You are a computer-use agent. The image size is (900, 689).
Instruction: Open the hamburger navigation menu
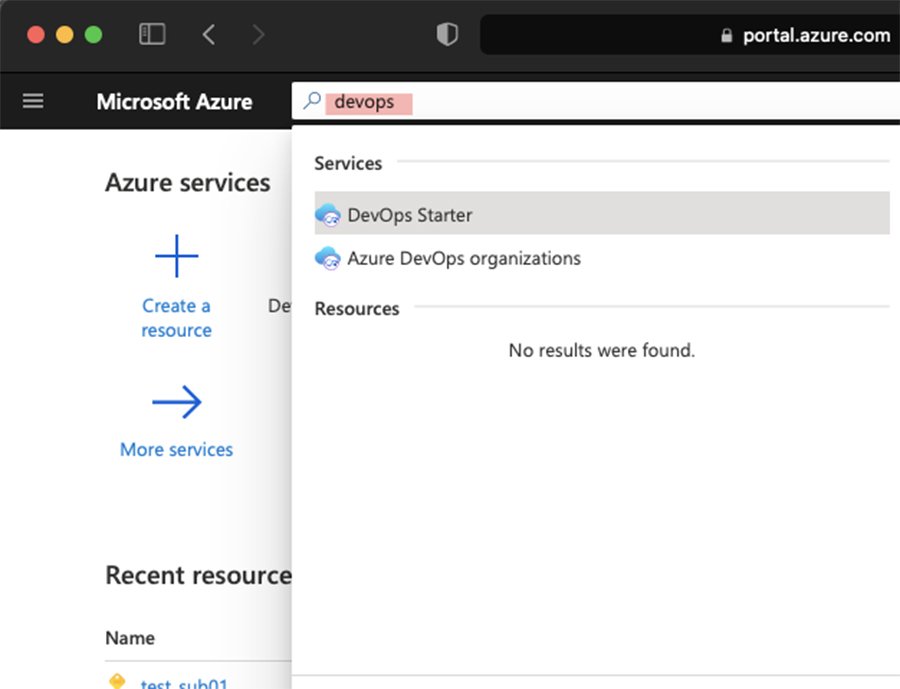click(33, 100)
